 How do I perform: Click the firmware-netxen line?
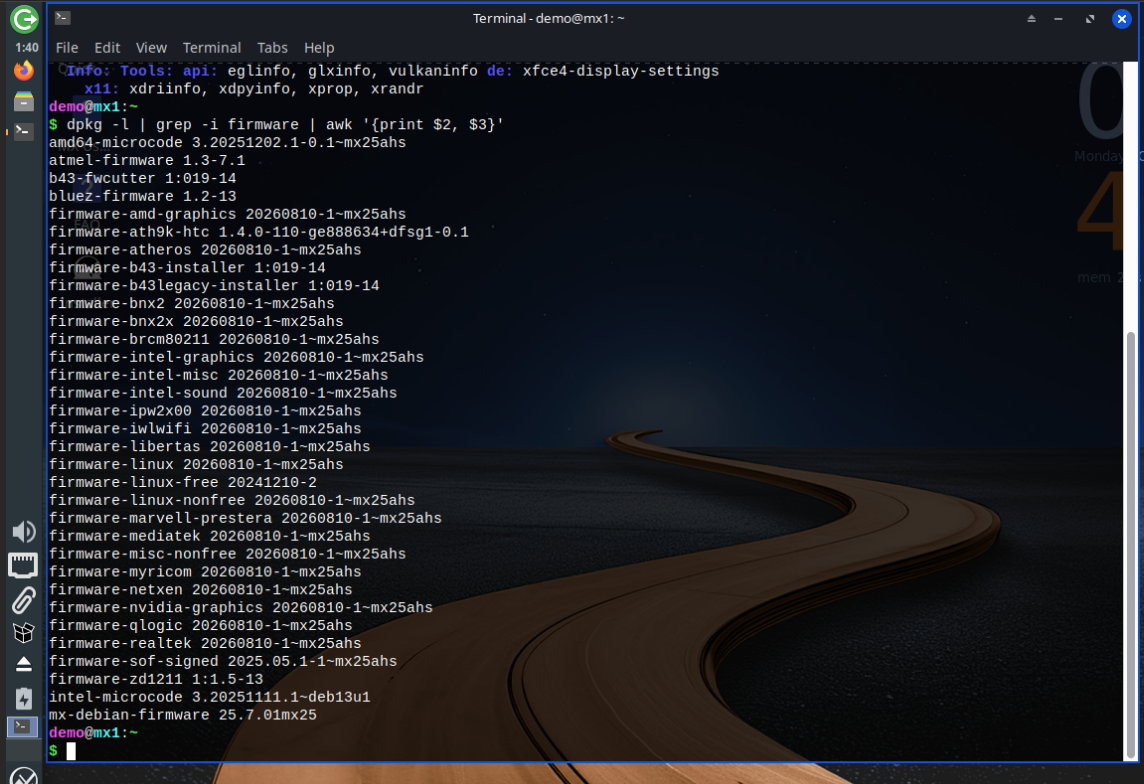coord(201,589)
